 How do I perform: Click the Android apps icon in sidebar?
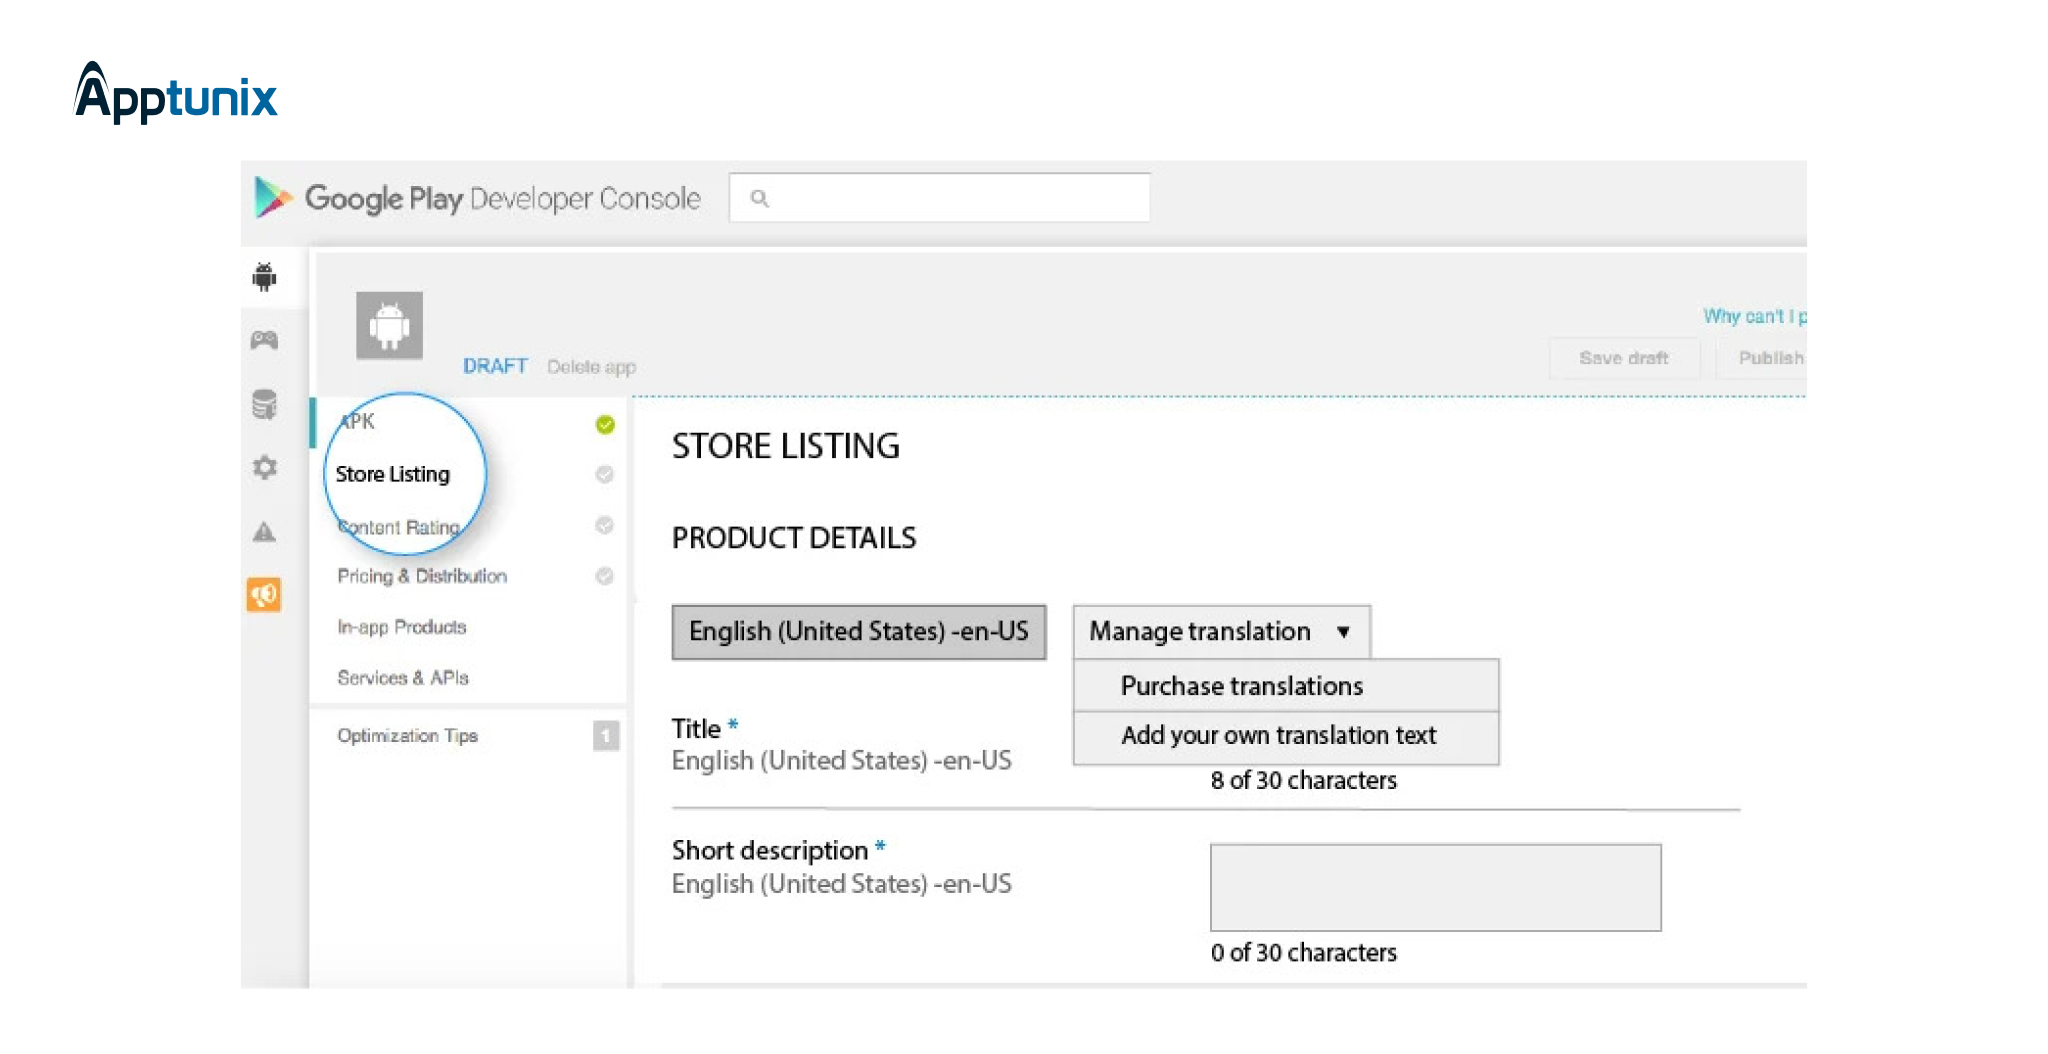(264, 277)
